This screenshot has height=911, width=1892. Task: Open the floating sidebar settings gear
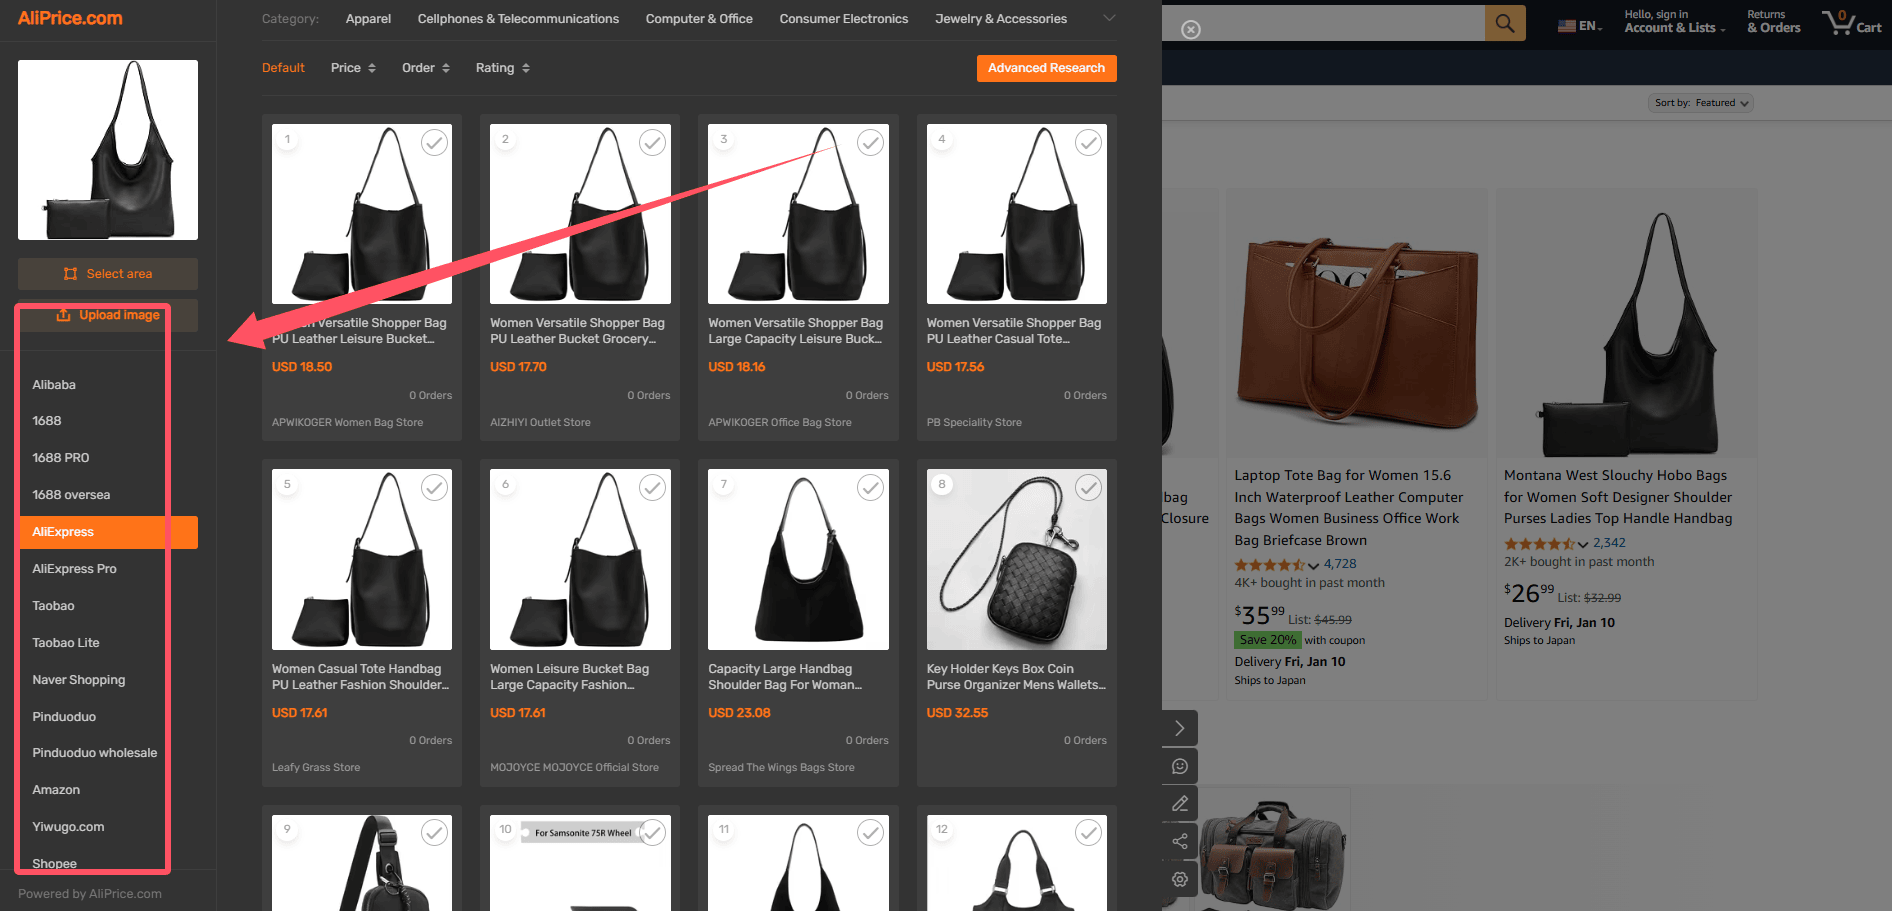[x=1180, y=879]
